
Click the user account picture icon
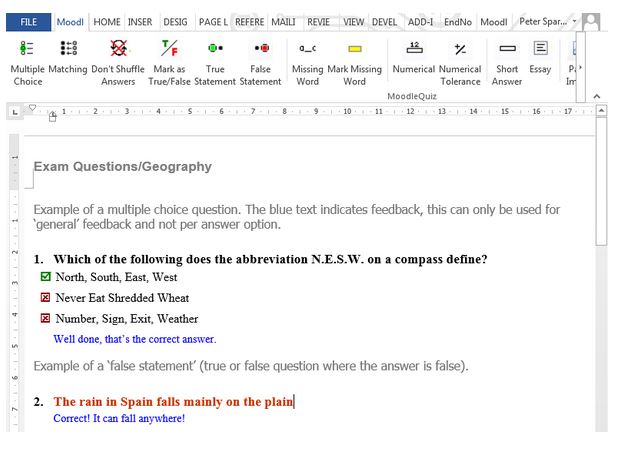(591, 22)
